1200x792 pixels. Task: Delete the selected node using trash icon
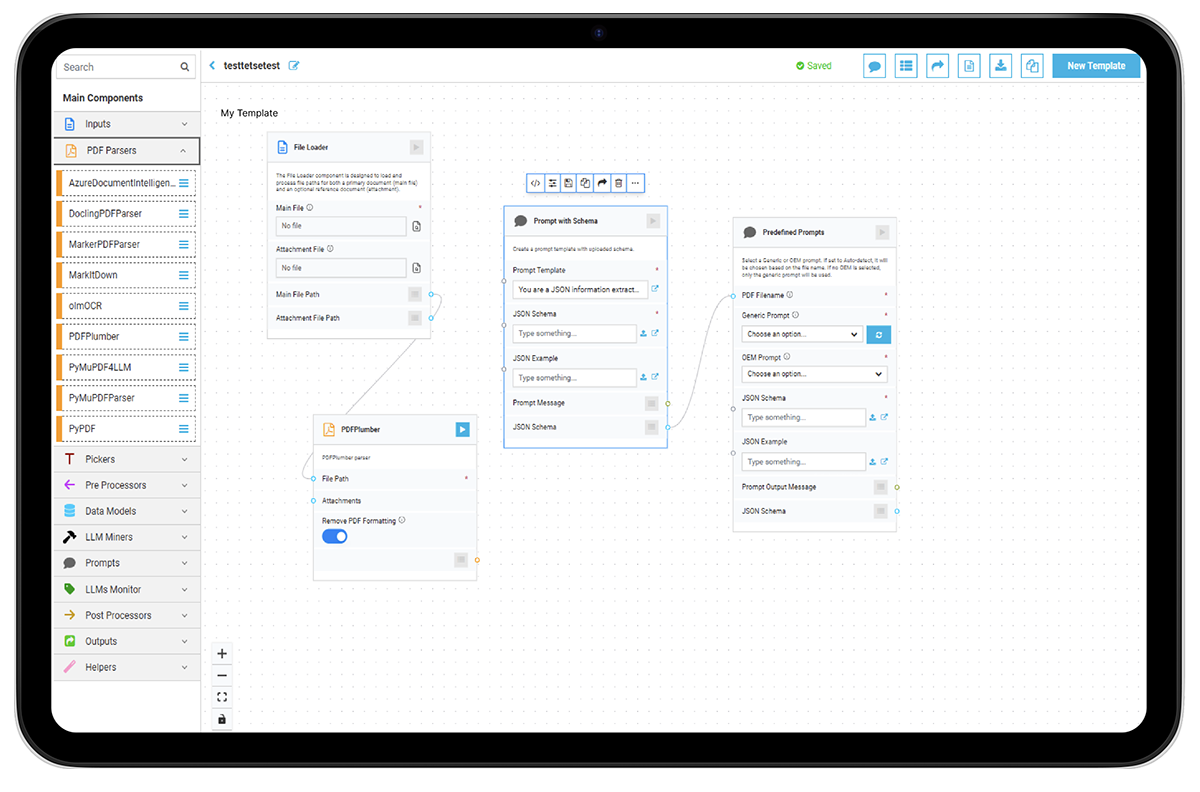(619, 183)
